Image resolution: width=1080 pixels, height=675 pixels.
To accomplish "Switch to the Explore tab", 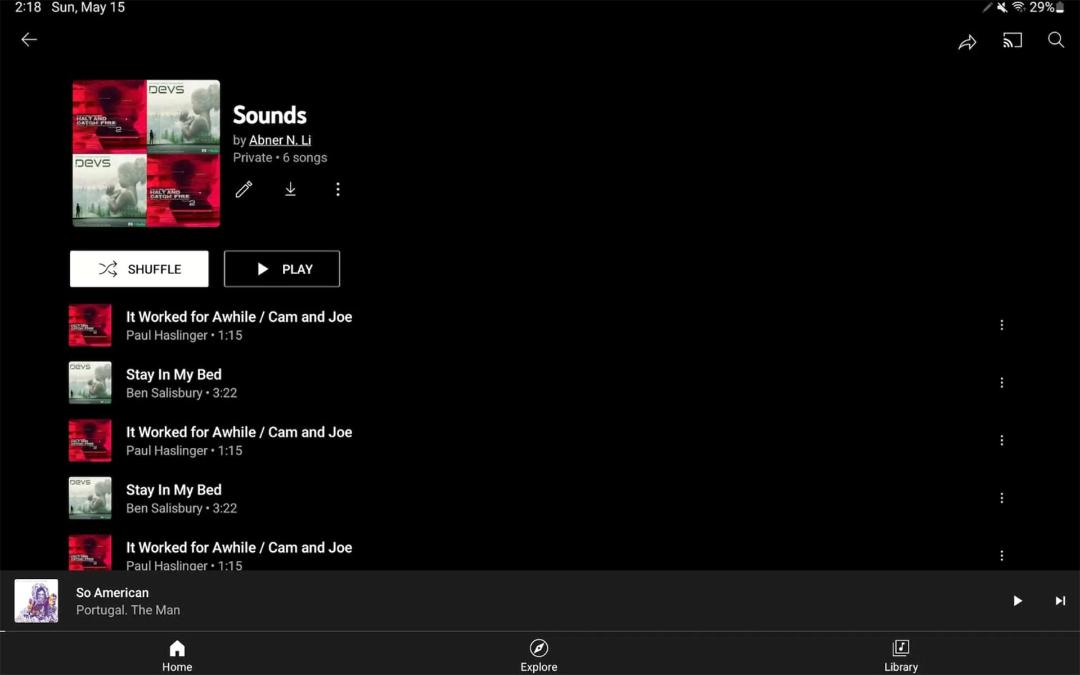I will 539,655.
